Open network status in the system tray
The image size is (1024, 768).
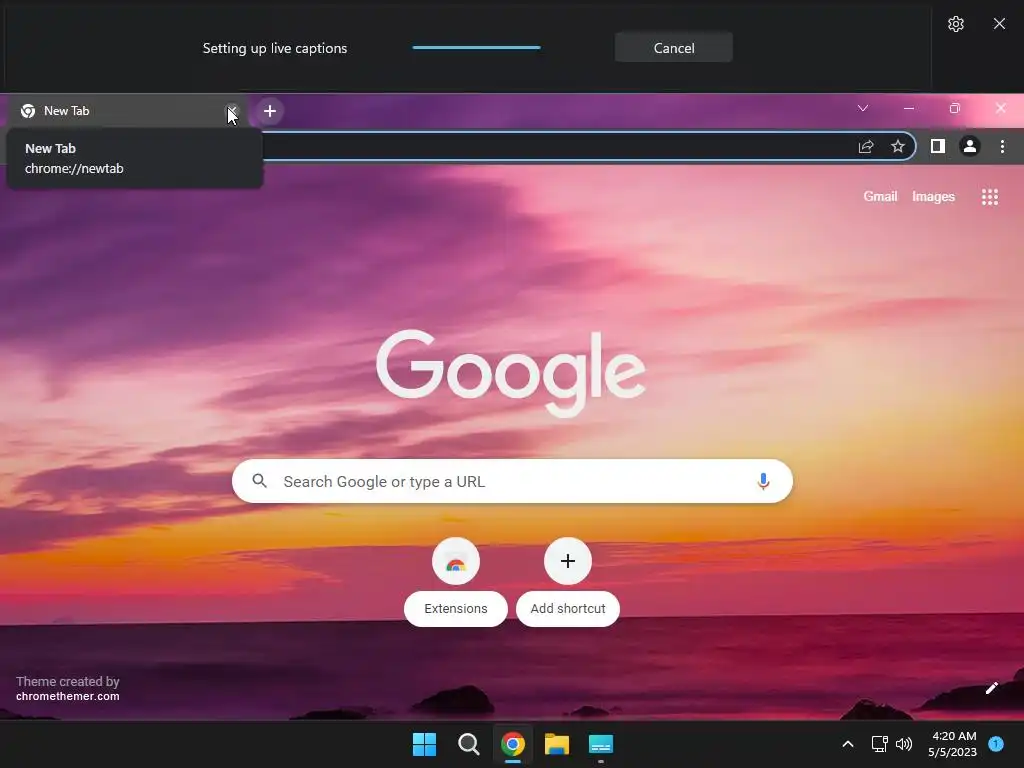(x=880, y=744)
